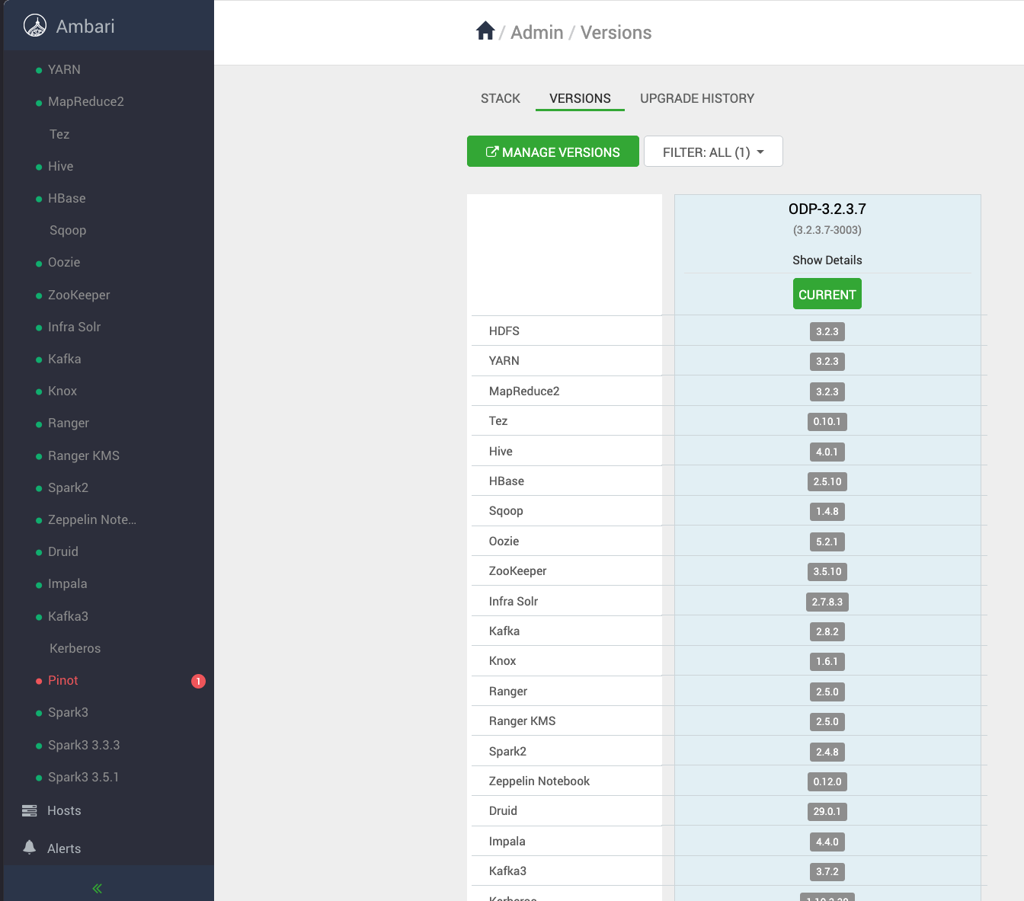Go to the home icon in breadcrumb
This screenshot has height=901, width=1024.
(485, 31)
